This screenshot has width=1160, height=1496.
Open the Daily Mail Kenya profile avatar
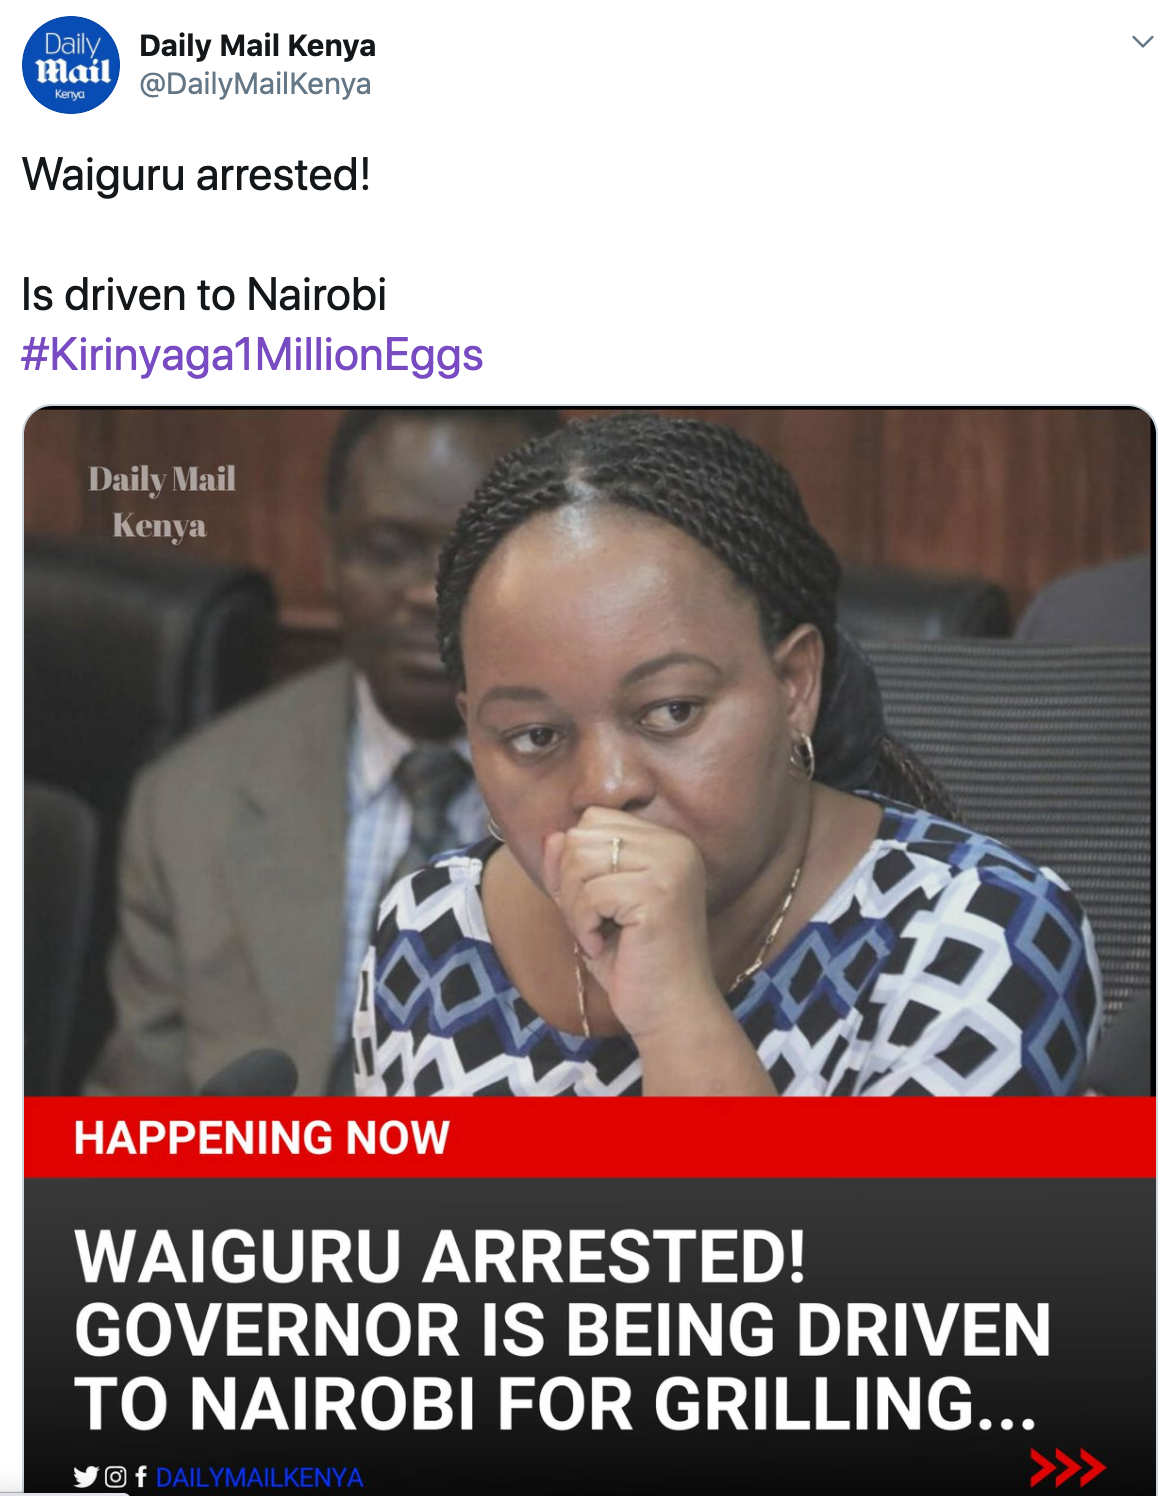(71, 65)
